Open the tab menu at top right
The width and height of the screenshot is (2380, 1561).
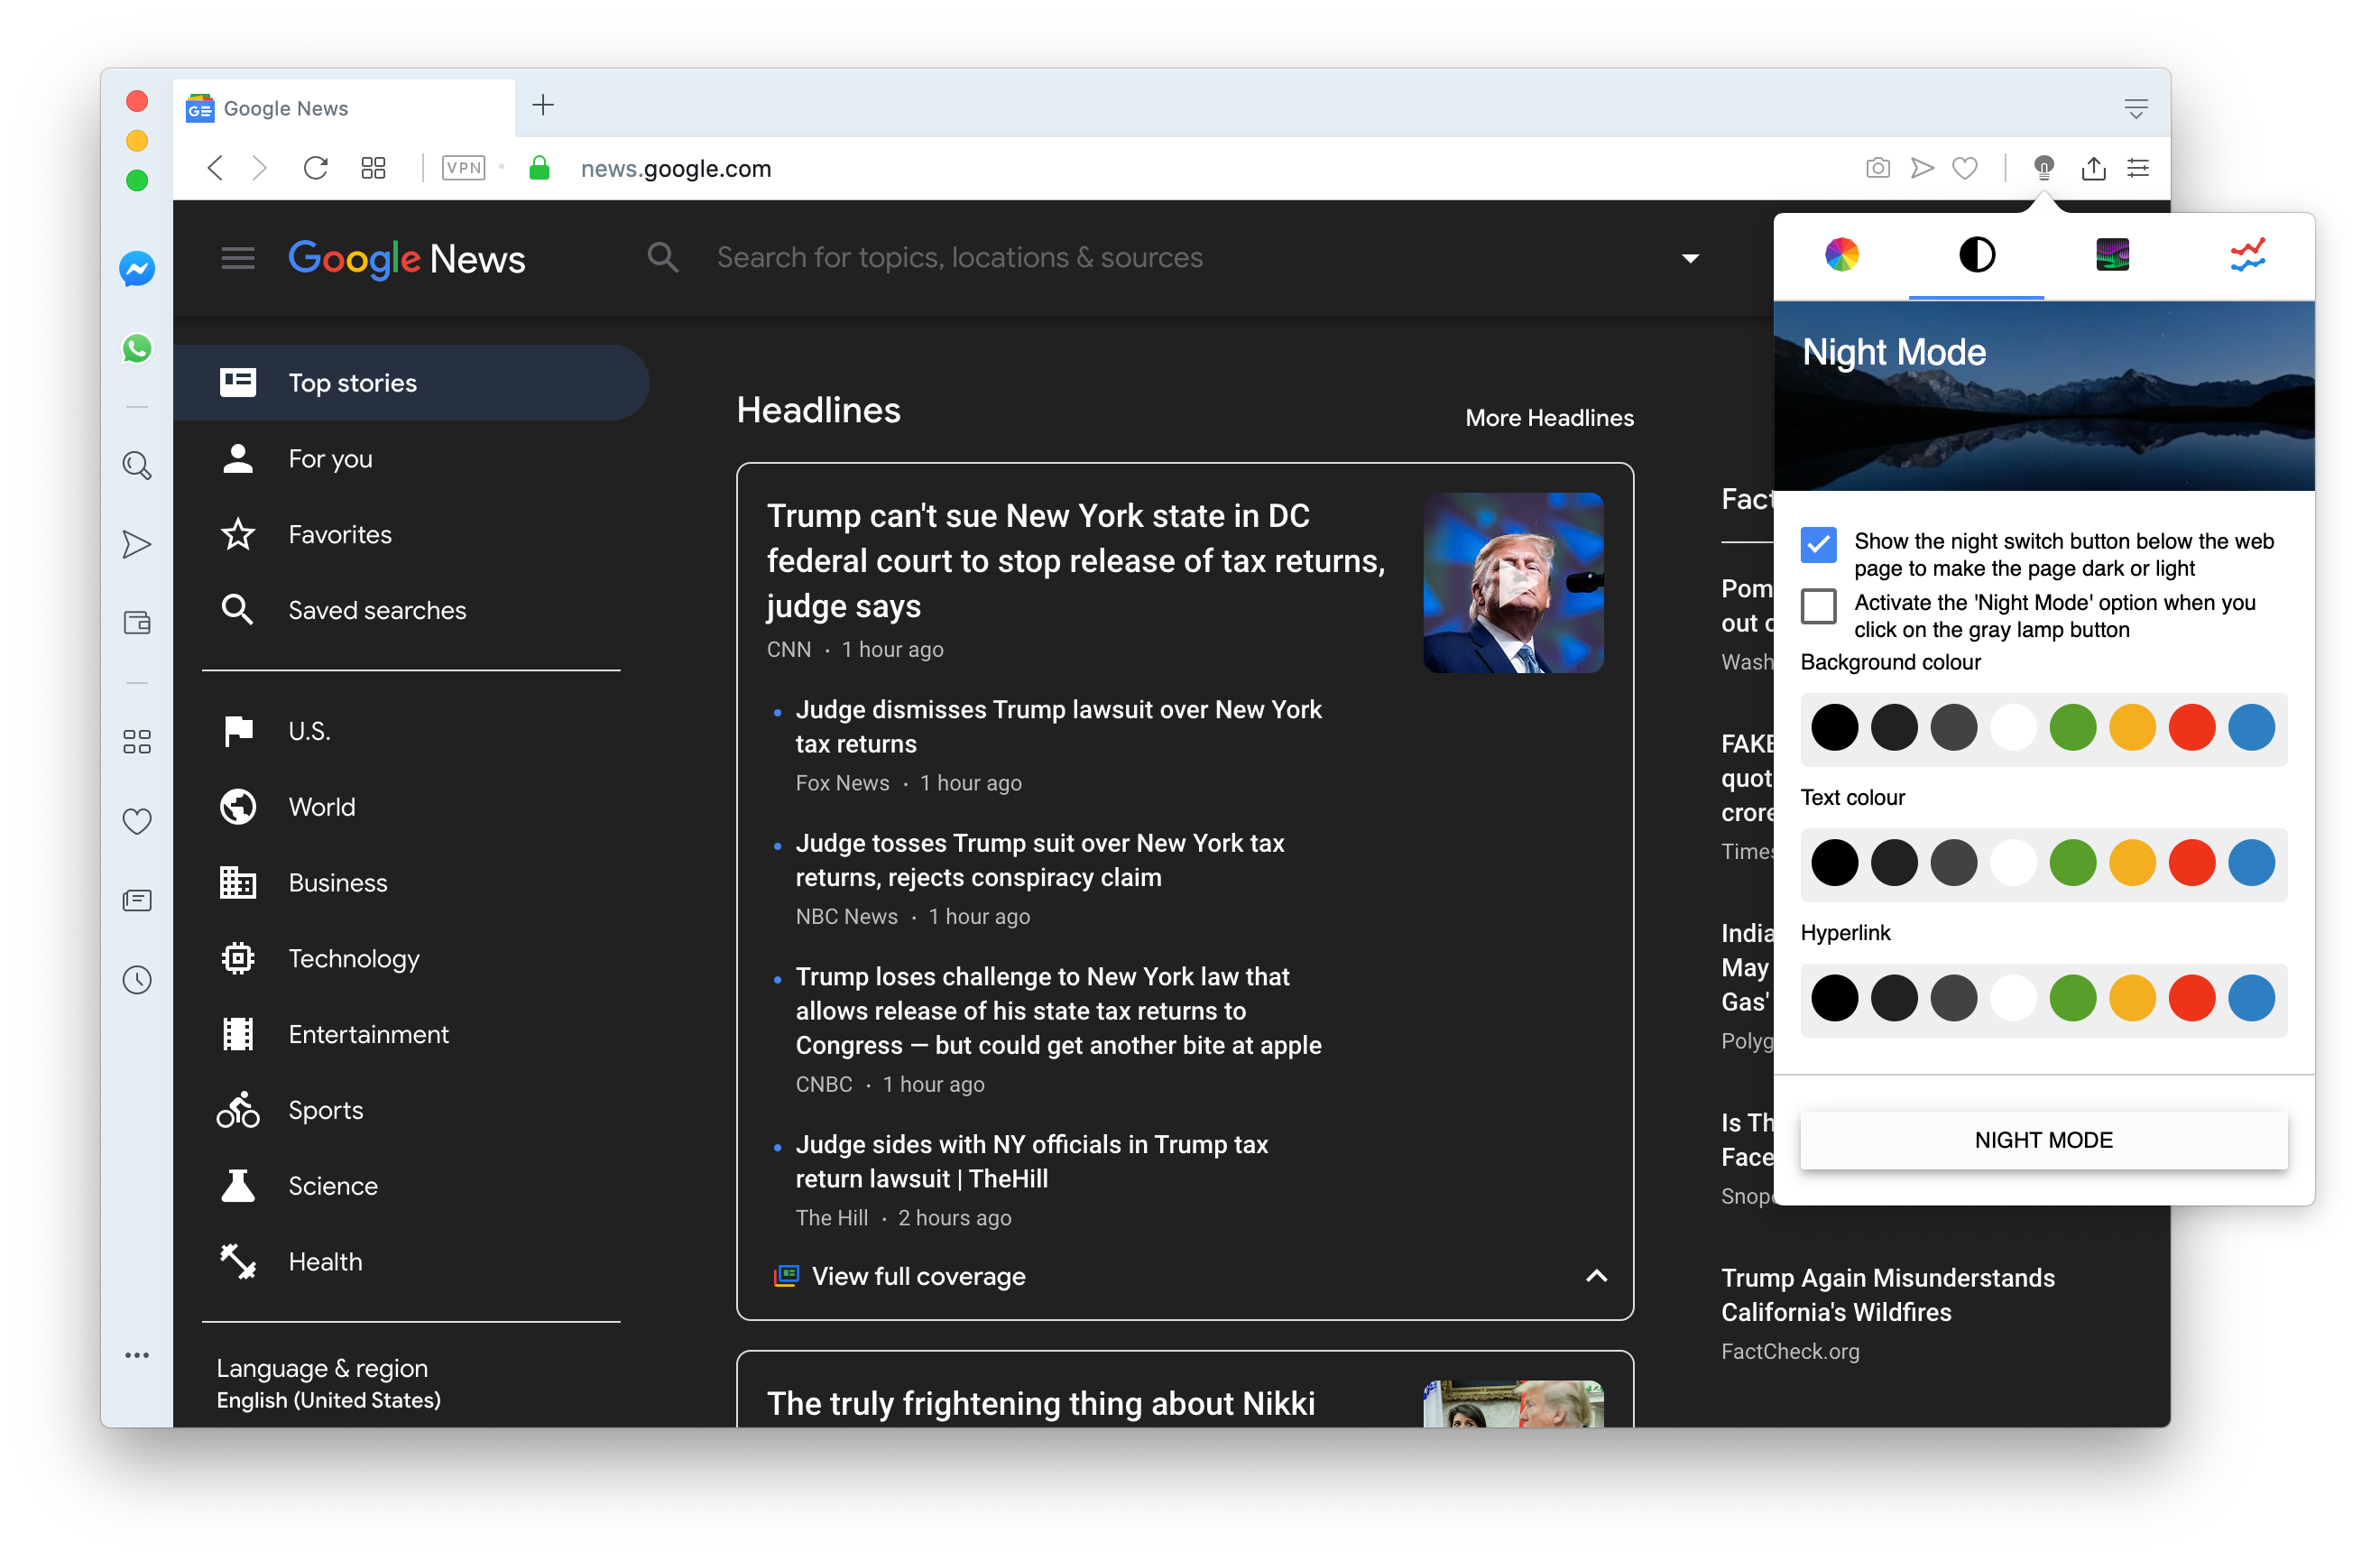[x=2136, y=108]
